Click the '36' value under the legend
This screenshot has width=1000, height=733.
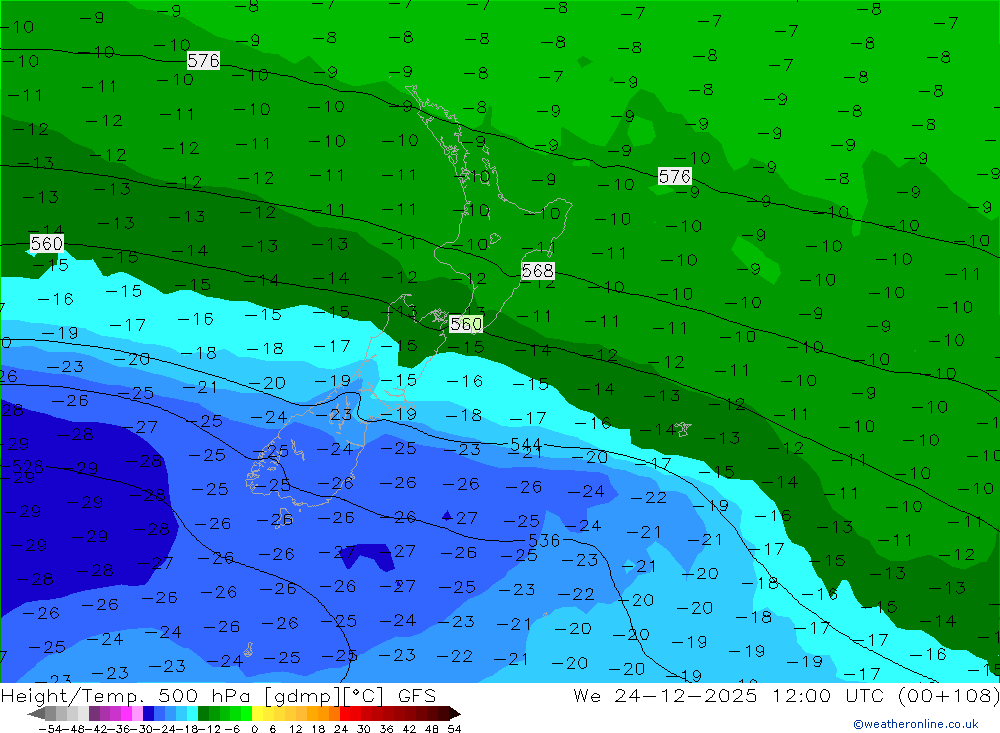(386, 729)
